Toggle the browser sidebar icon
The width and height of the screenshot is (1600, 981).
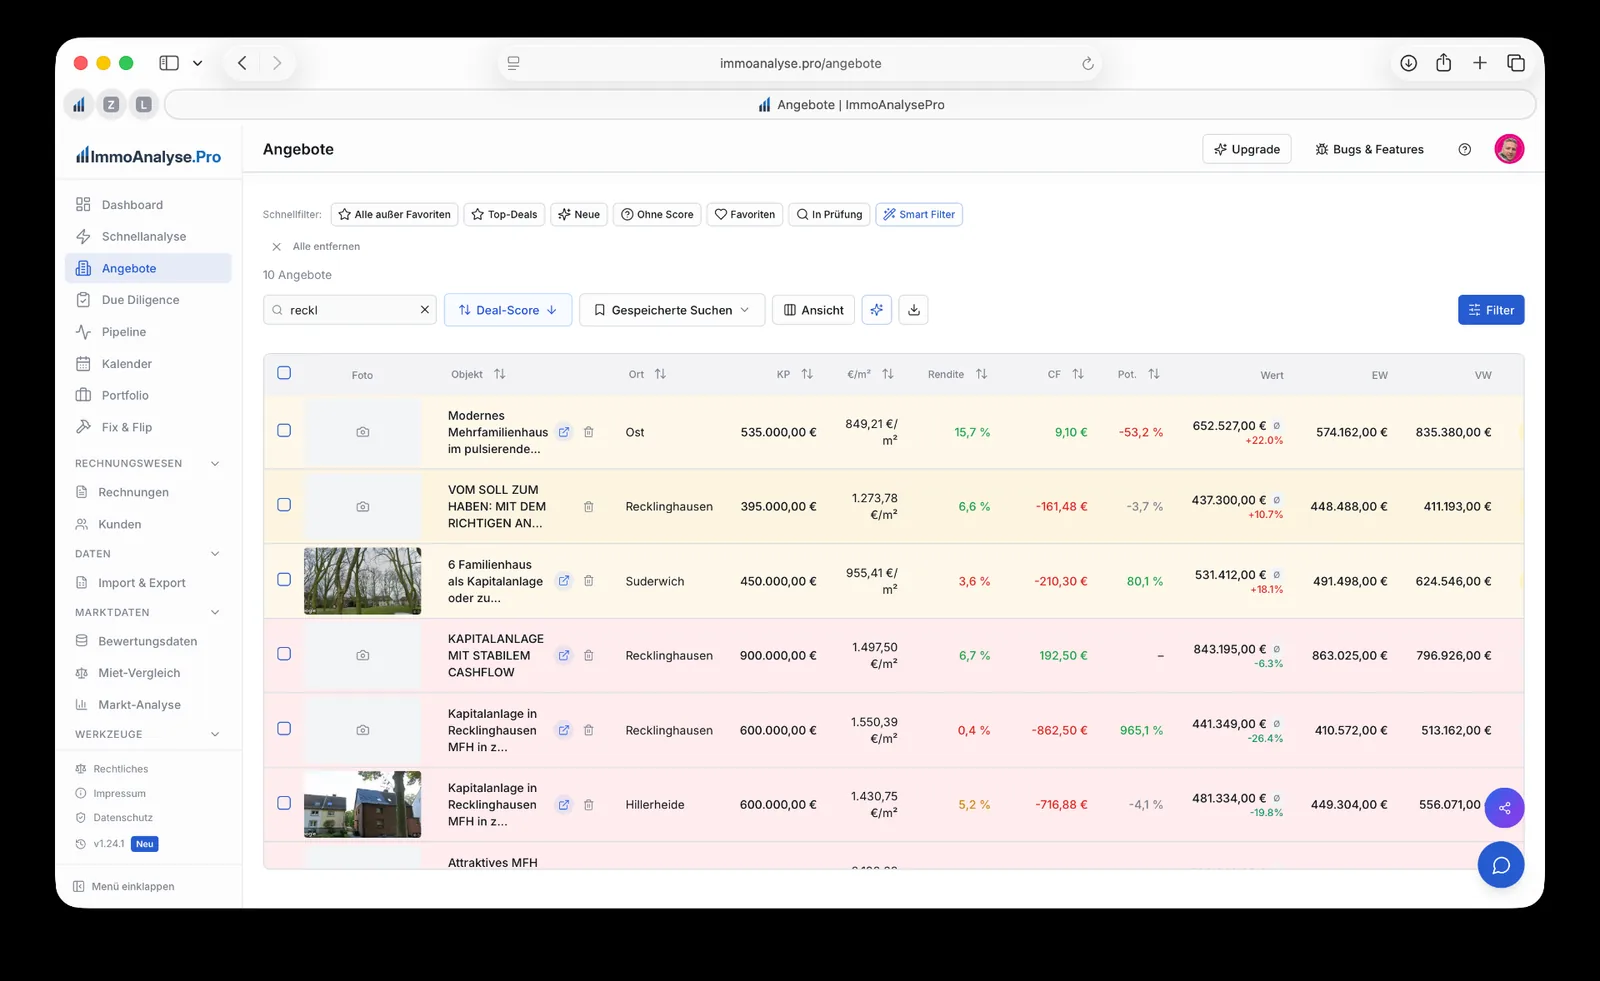point(169,63)
